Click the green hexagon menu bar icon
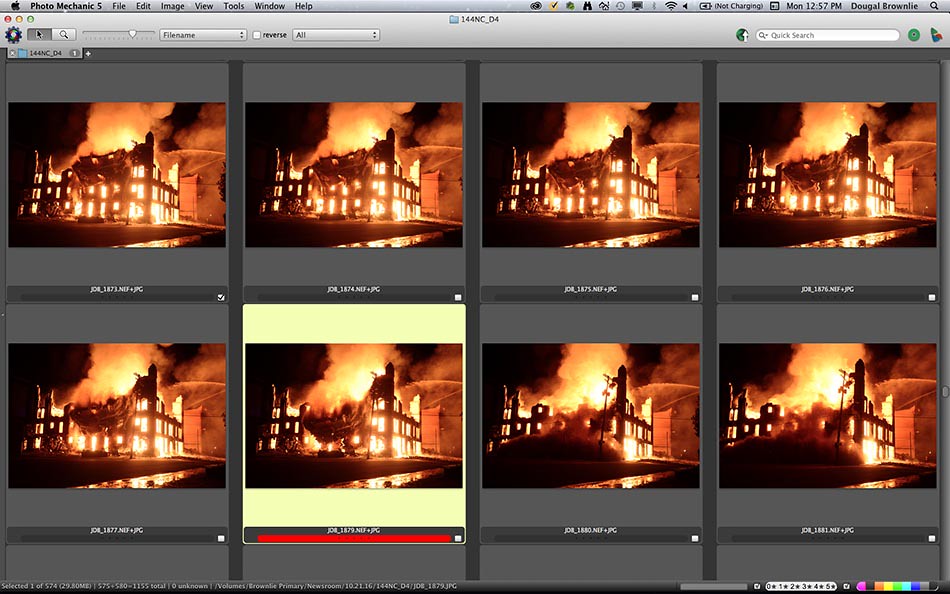Viewport: 950px width, 594px height. click(571, 6)
